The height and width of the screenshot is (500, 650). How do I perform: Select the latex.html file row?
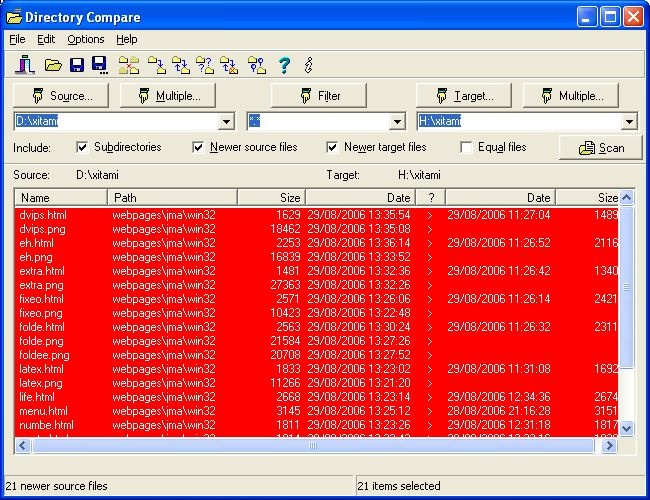tap(317, 369)
